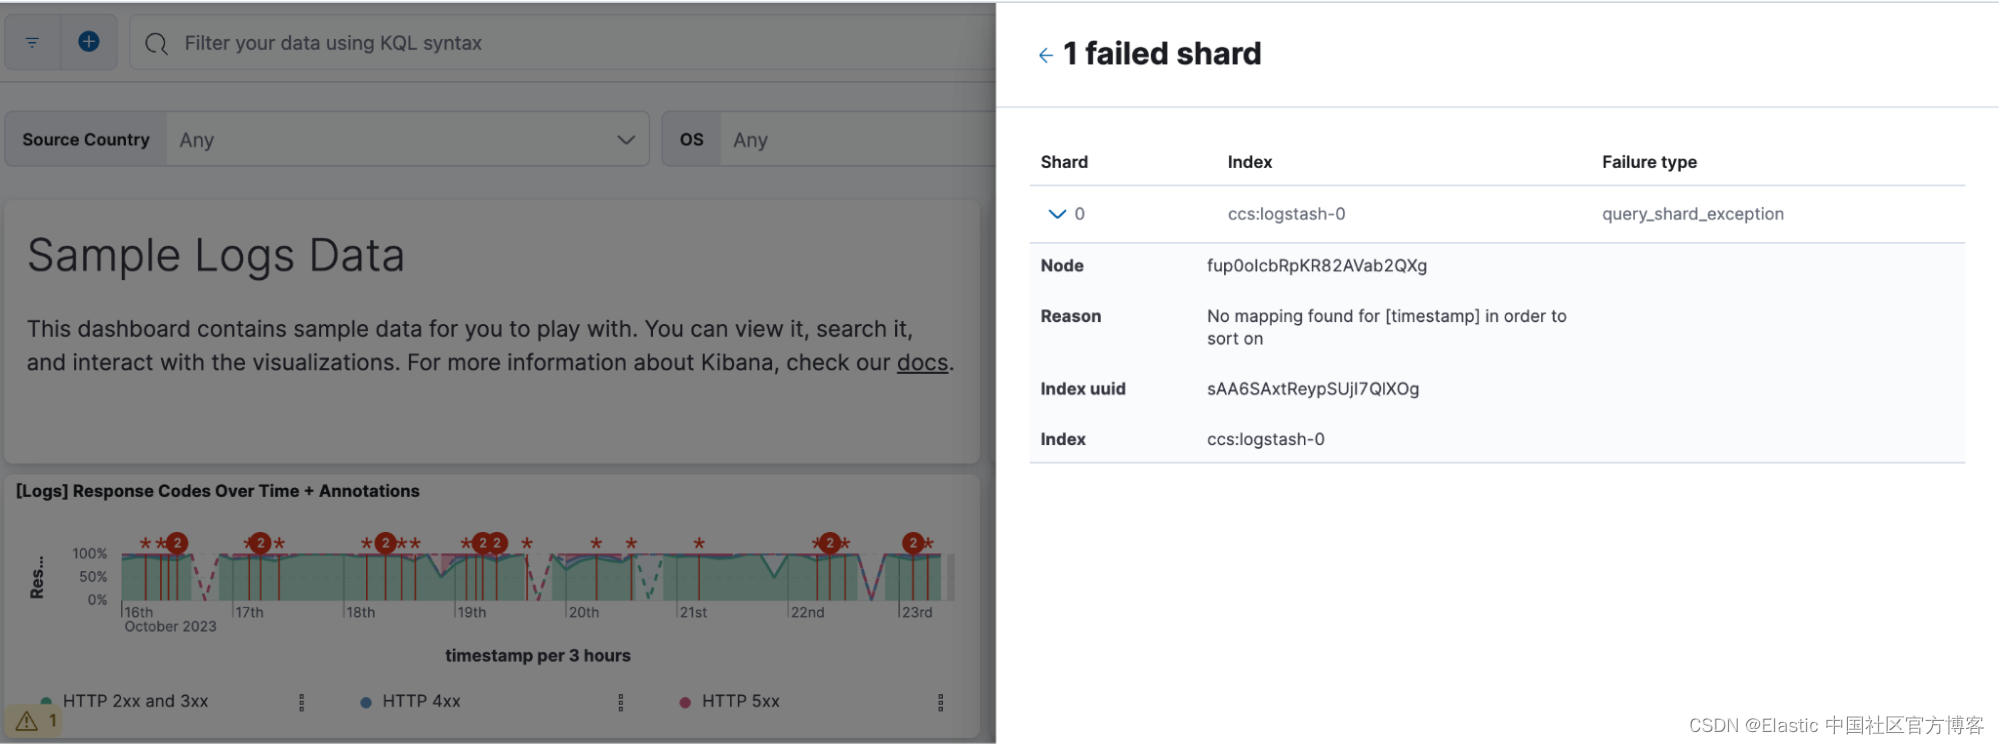Image resolution: width=1999 pixels, height=744 pixels.
Task: Click the annotation marker near the 23rd
Action: (x=913, y=543)
